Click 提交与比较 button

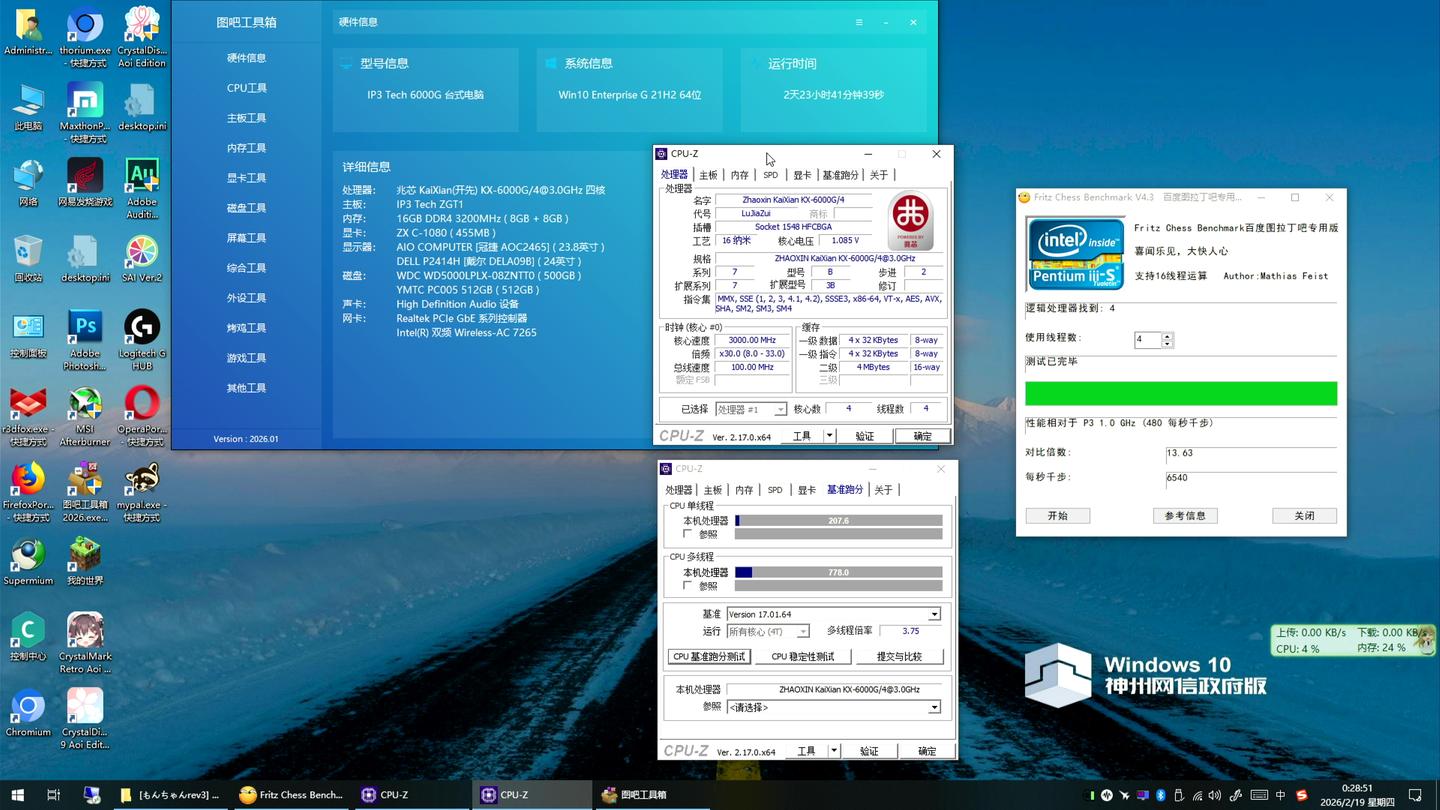coord(899,657)
